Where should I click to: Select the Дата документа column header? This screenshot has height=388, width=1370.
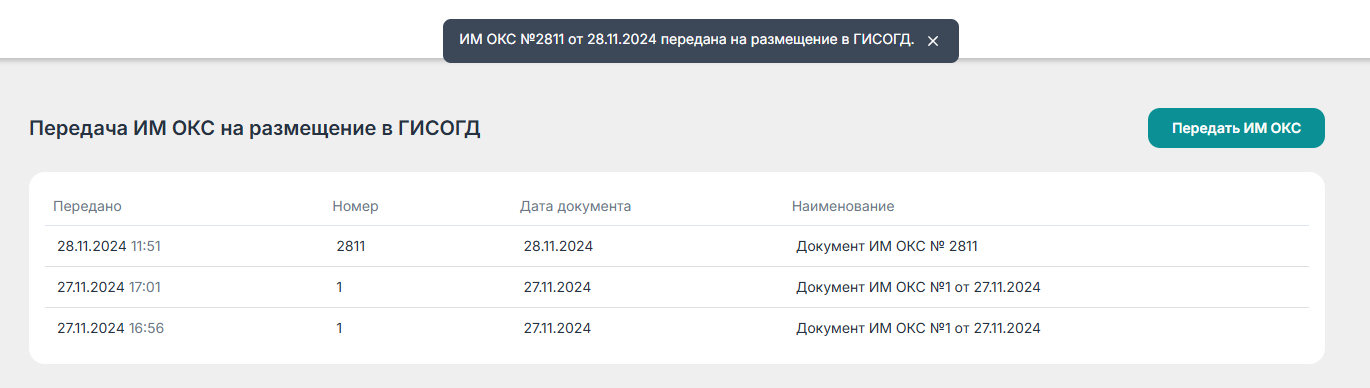pos(575,206)
